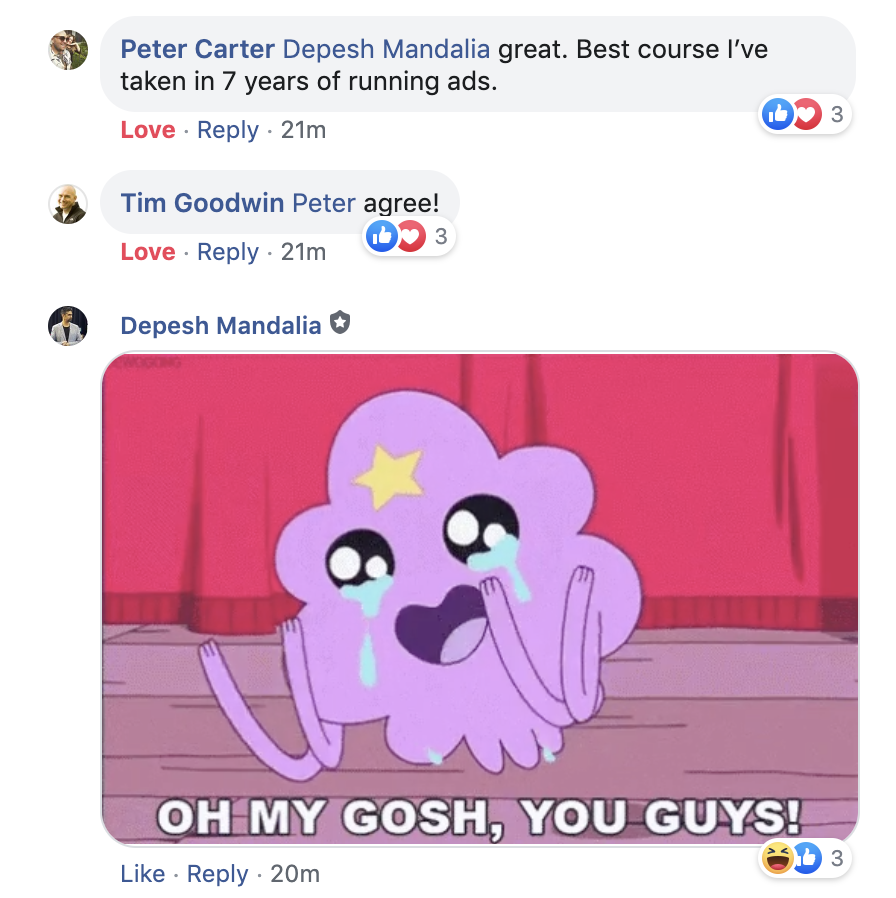Open the 'Oh my gosh, you guys' GIF
This screenshot has height=898, width=896.
click(480, 599)
